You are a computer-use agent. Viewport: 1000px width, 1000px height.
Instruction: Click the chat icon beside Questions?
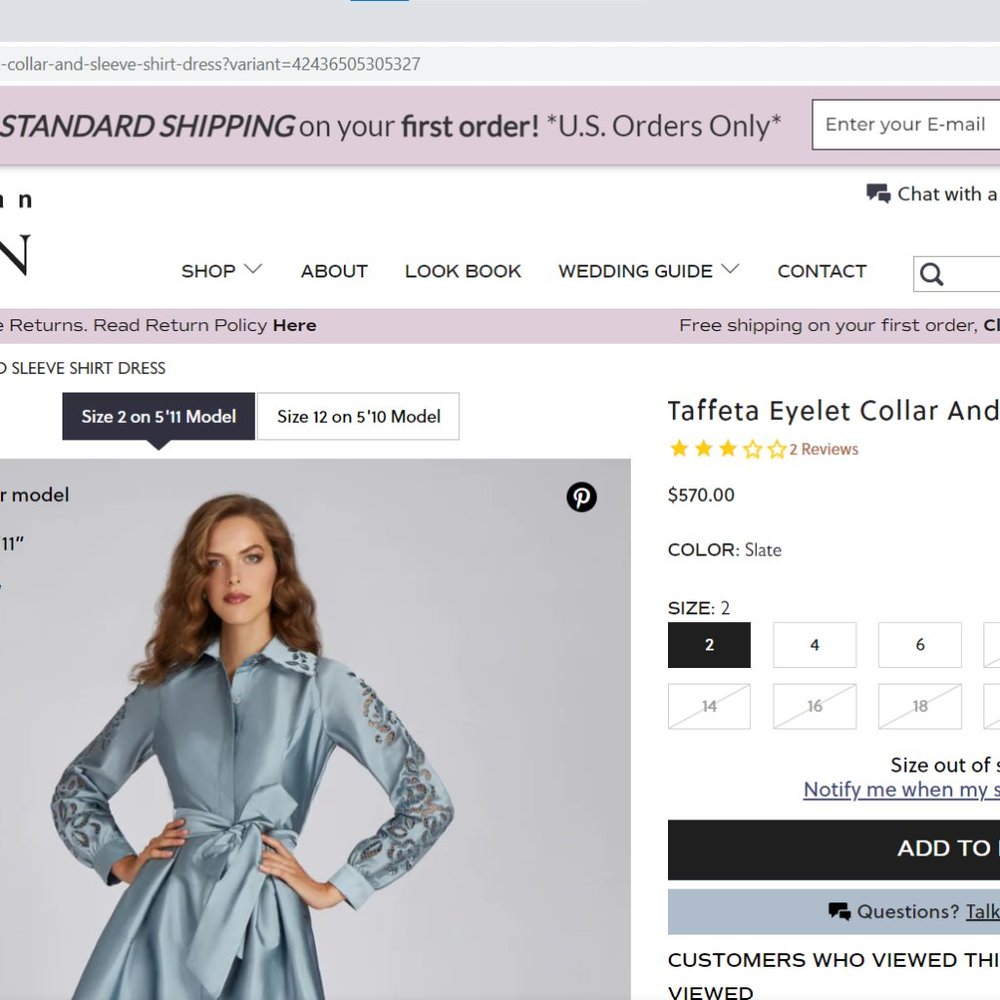839,911
